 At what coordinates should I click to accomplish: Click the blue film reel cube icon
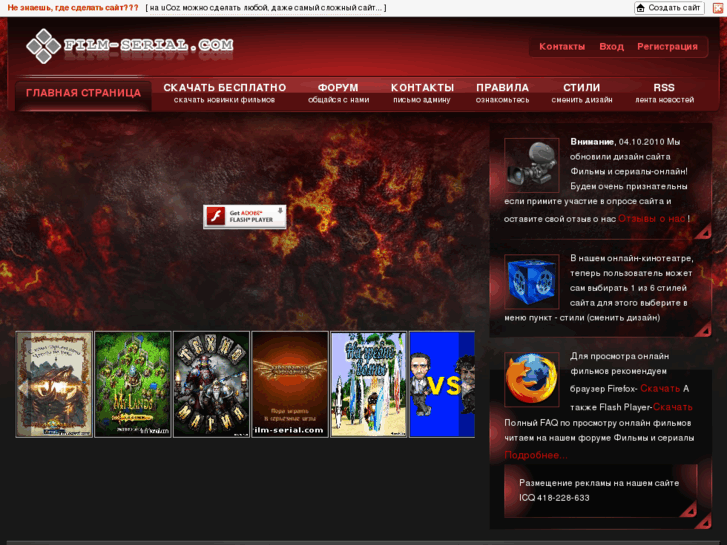531,282
